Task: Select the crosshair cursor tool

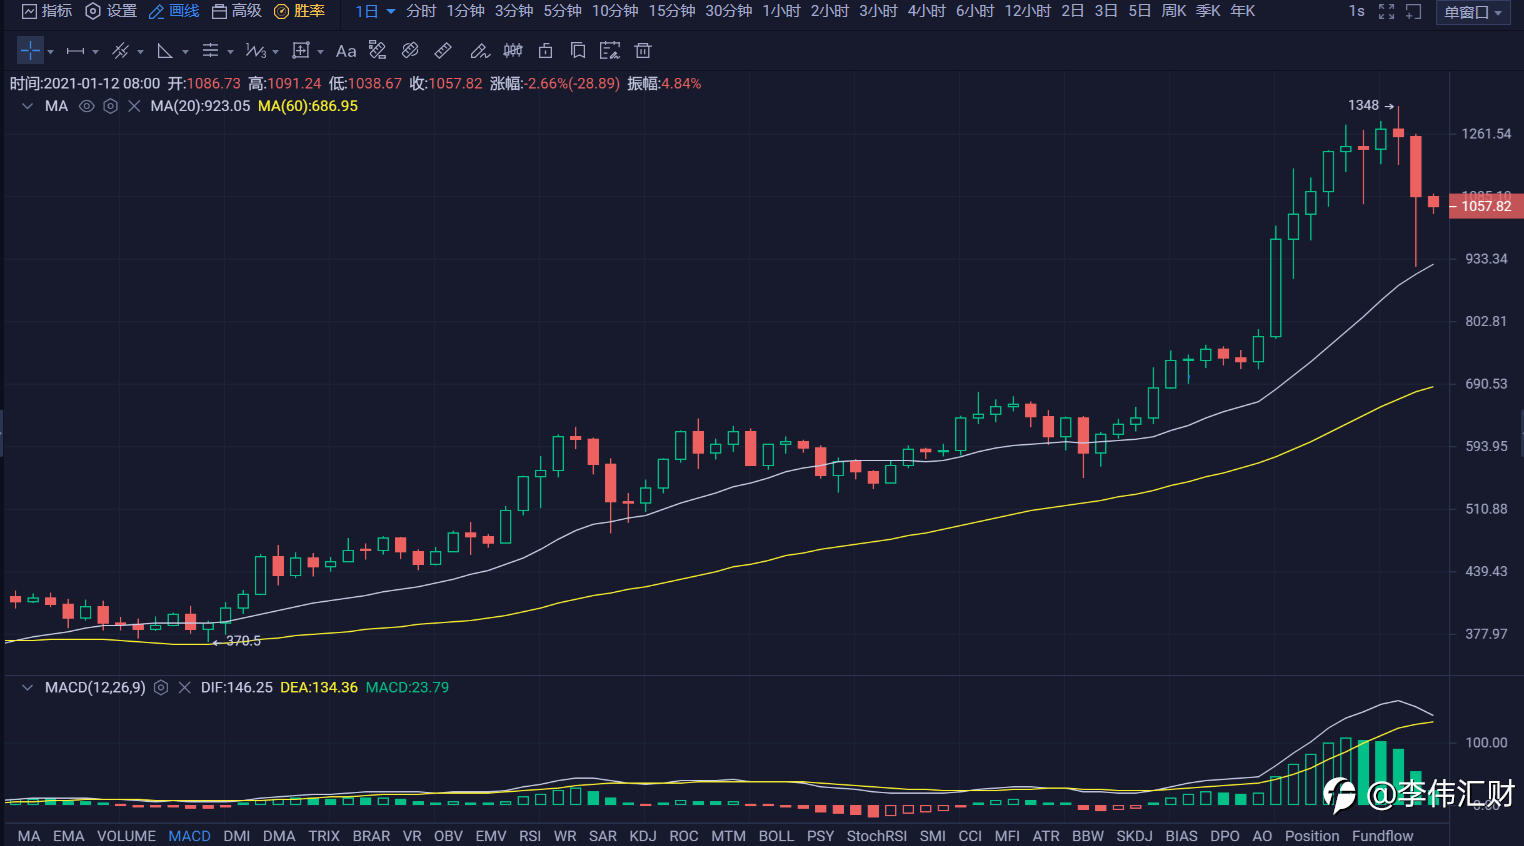Action: point(30,50)
